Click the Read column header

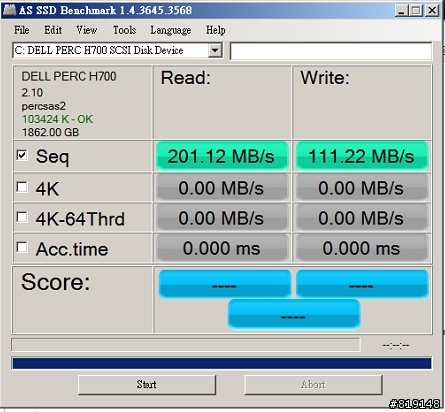point(186,78)
